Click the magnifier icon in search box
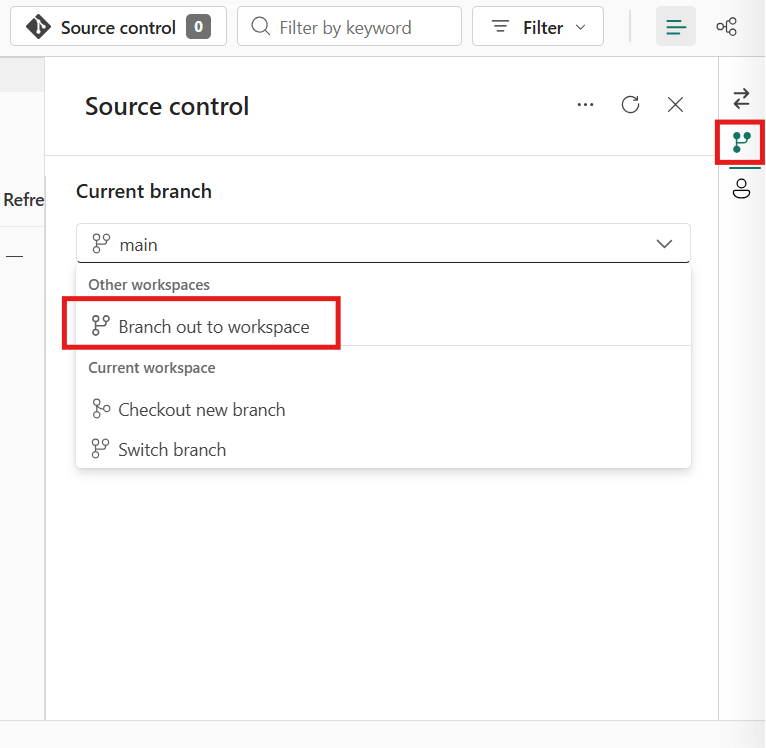This screenshot has height=748, width=766. (261, 26)
